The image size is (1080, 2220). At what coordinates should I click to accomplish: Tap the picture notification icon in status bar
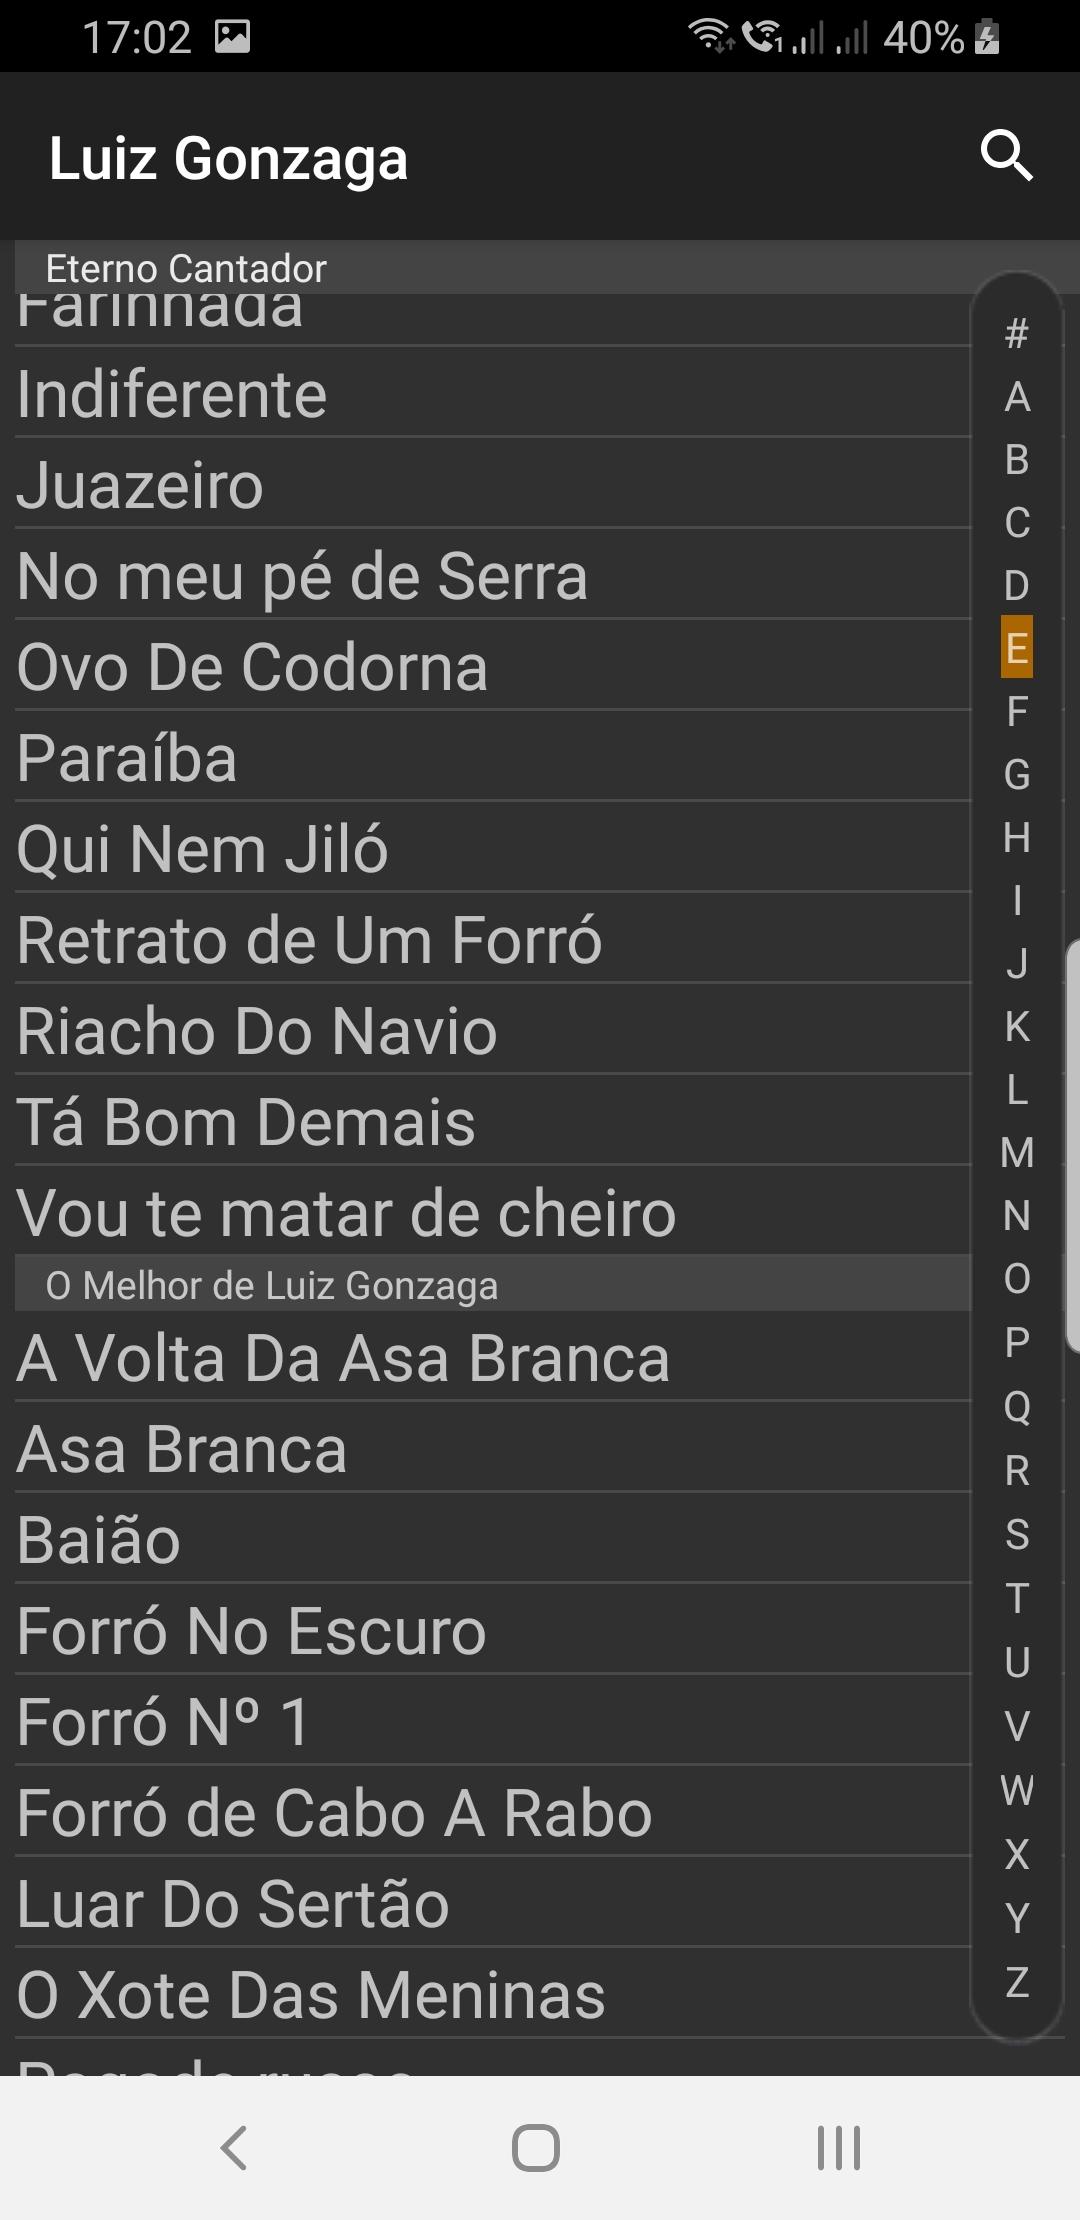click(x=232, y=37)
